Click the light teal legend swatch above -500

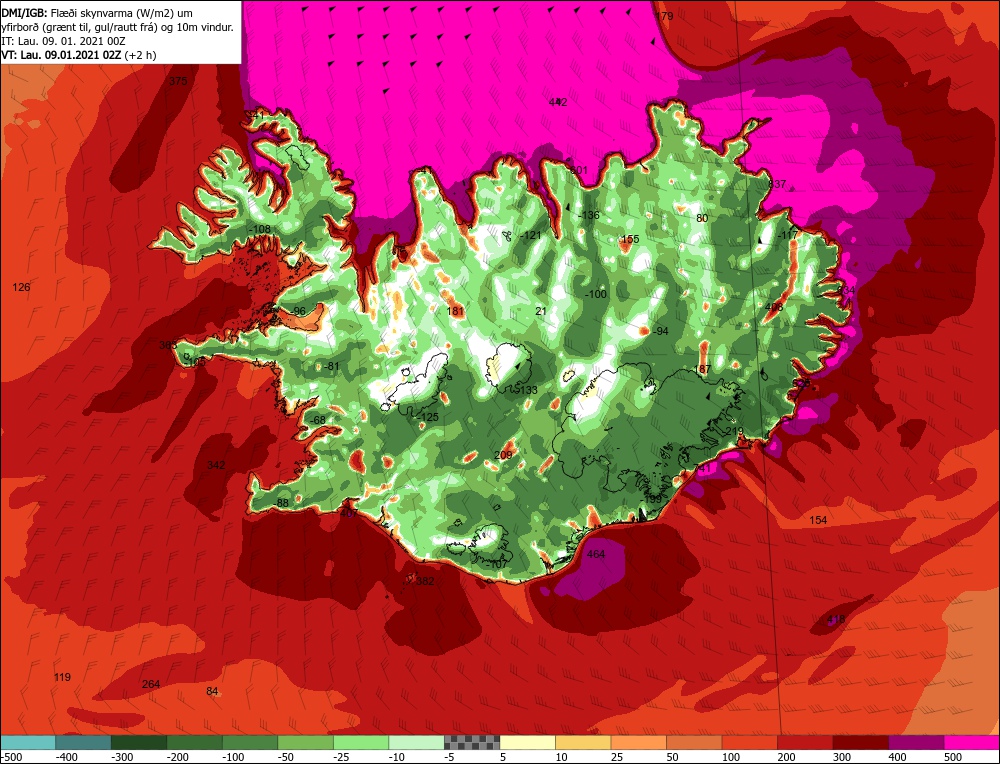[x=28, y=742]
